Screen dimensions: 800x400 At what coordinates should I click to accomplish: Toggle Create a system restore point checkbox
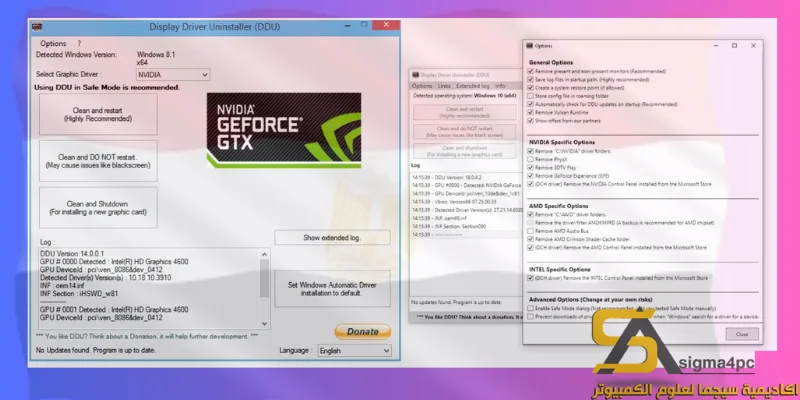click(531, 88)
